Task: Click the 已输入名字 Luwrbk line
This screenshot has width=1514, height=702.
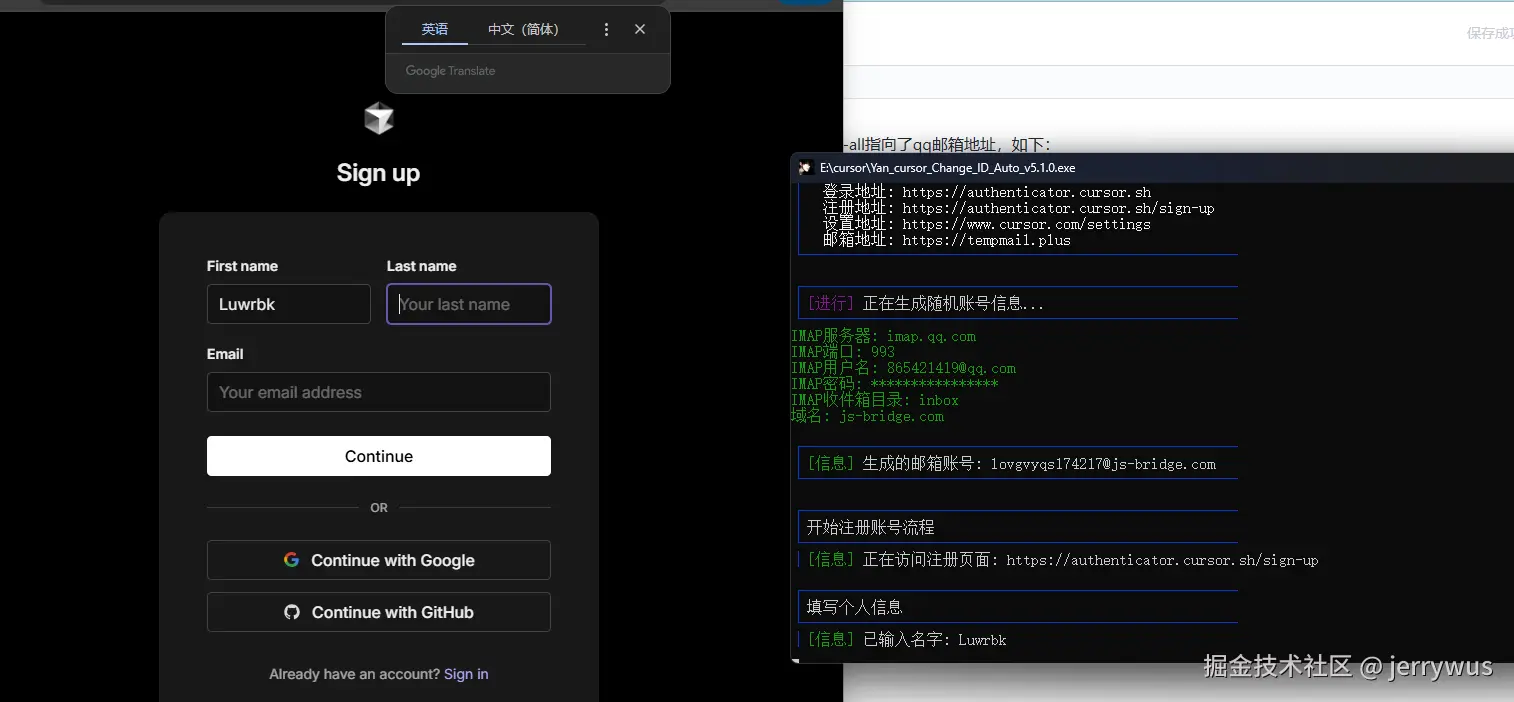Action: click(x=907, y=640)
